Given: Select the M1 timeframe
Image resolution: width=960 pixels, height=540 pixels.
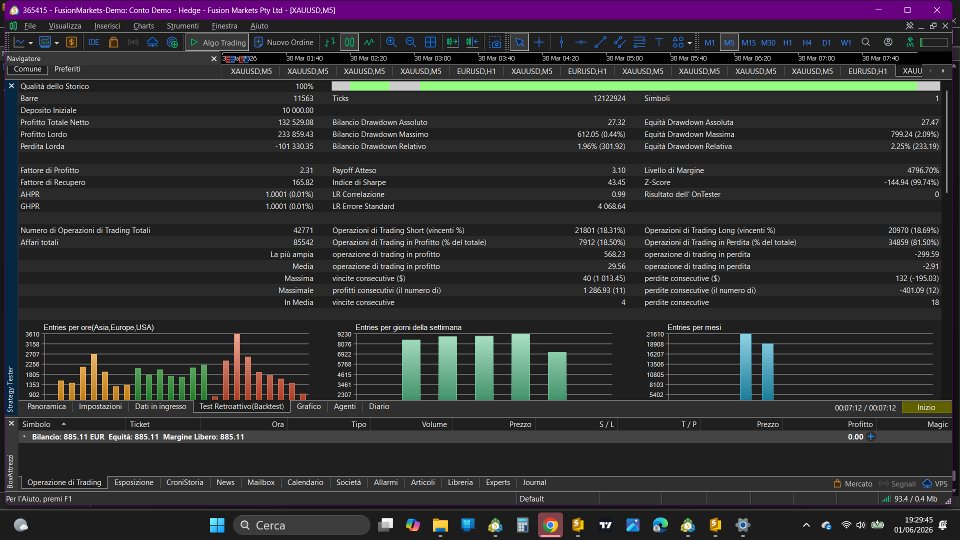Looking at the screenshot, I should (x=709, y=42).
